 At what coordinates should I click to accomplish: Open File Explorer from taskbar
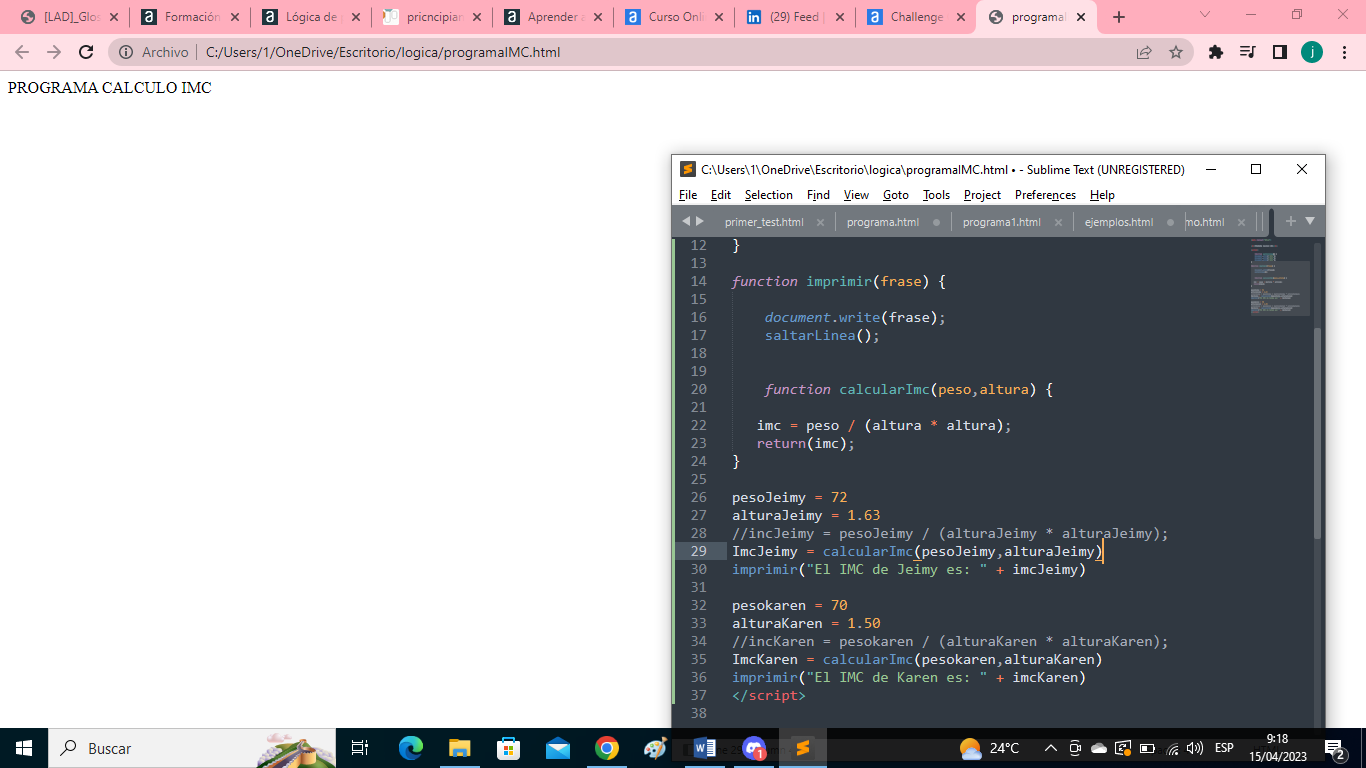pos(459,748)
